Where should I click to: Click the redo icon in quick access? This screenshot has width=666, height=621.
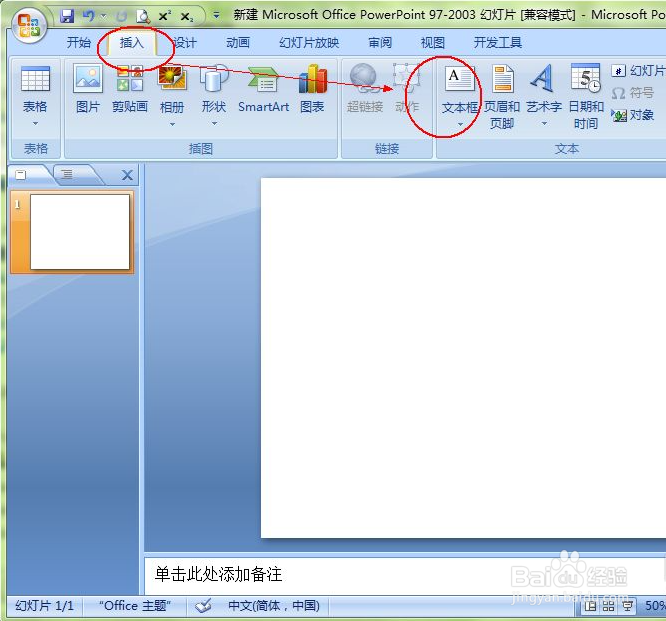(x=121, y=17)
